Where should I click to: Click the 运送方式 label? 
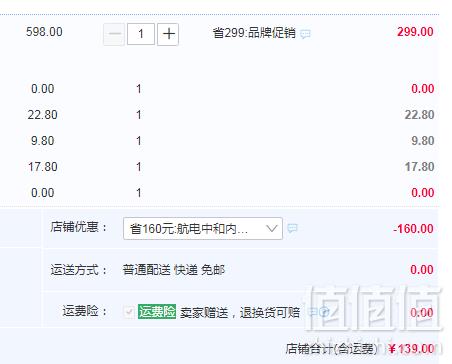pyautogui.click(x=79, y=270)
